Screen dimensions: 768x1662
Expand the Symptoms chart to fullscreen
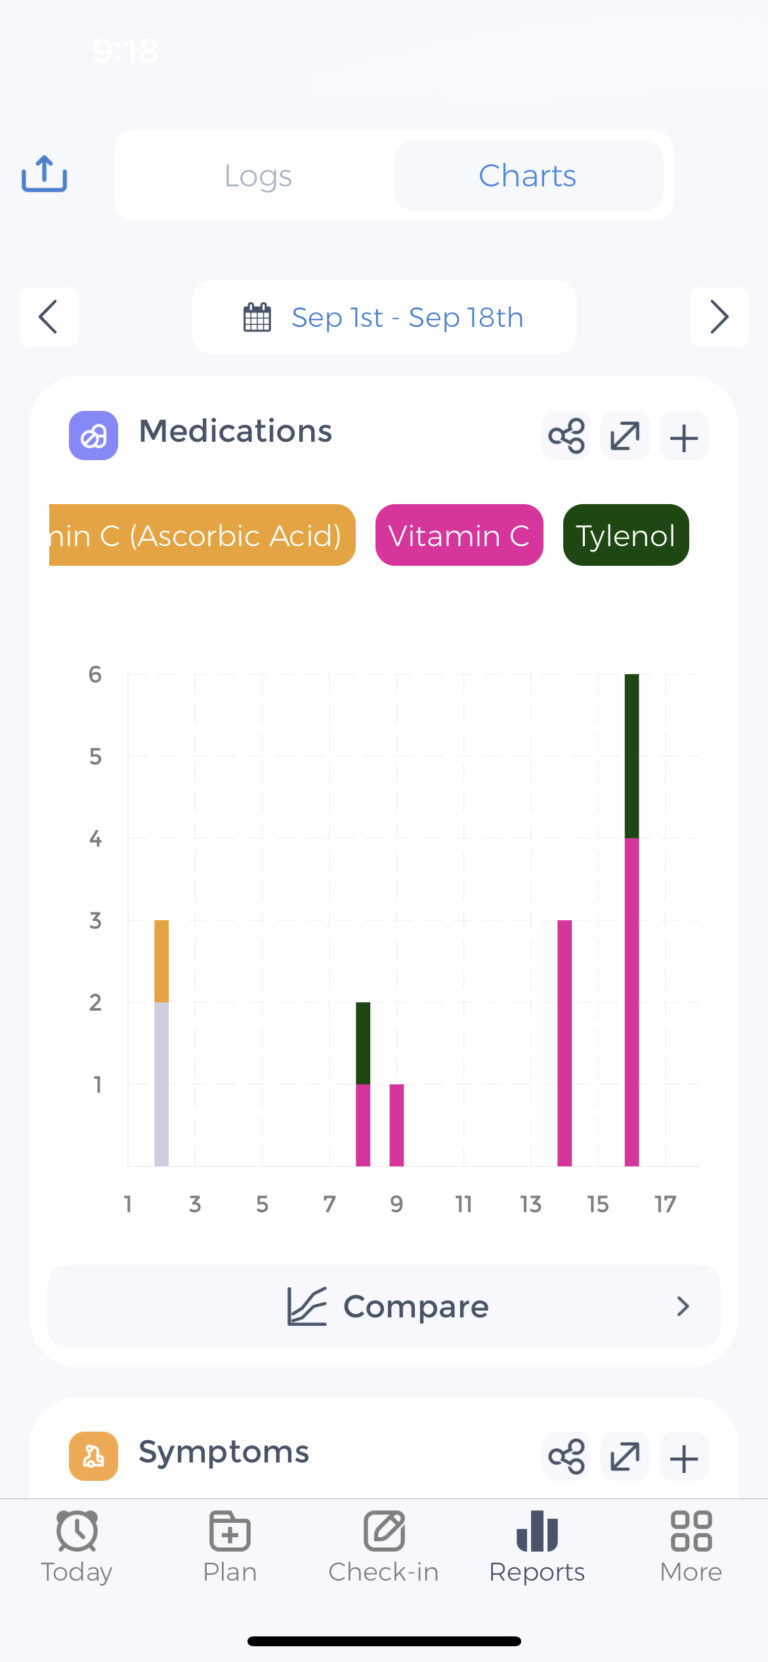click(x=625, y=1456)
